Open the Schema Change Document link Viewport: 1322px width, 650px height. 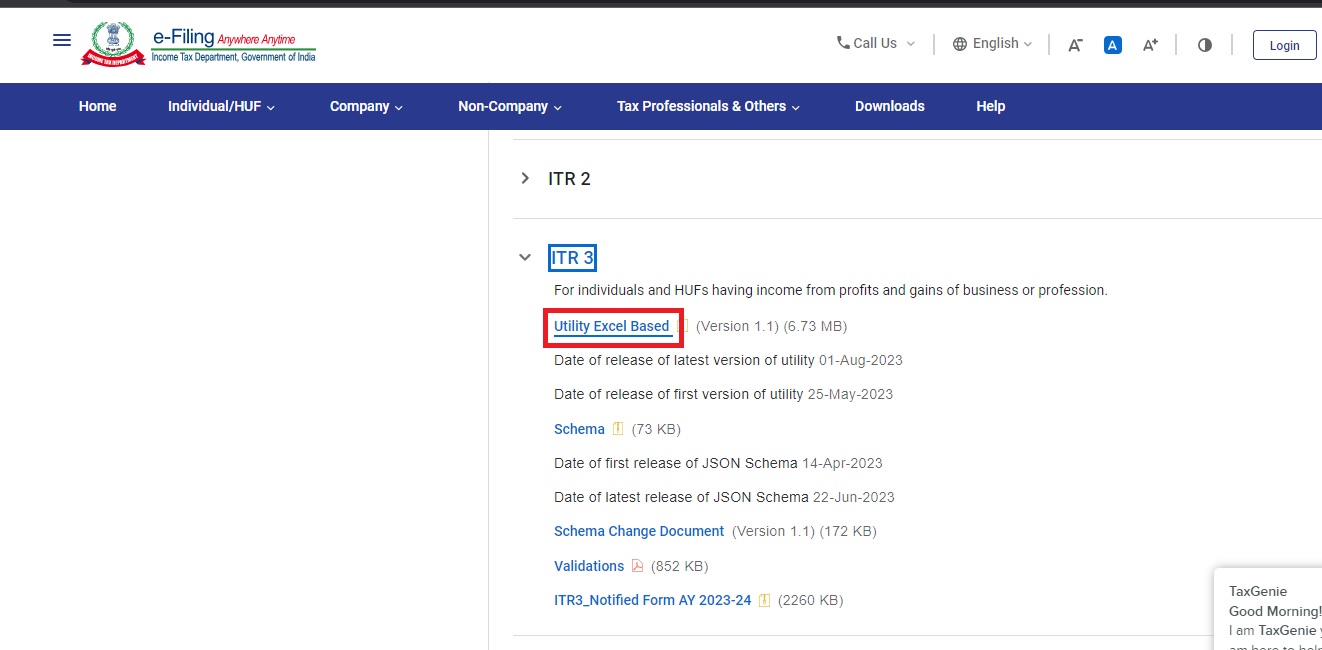pyautogui.click(x=639, y=531)
